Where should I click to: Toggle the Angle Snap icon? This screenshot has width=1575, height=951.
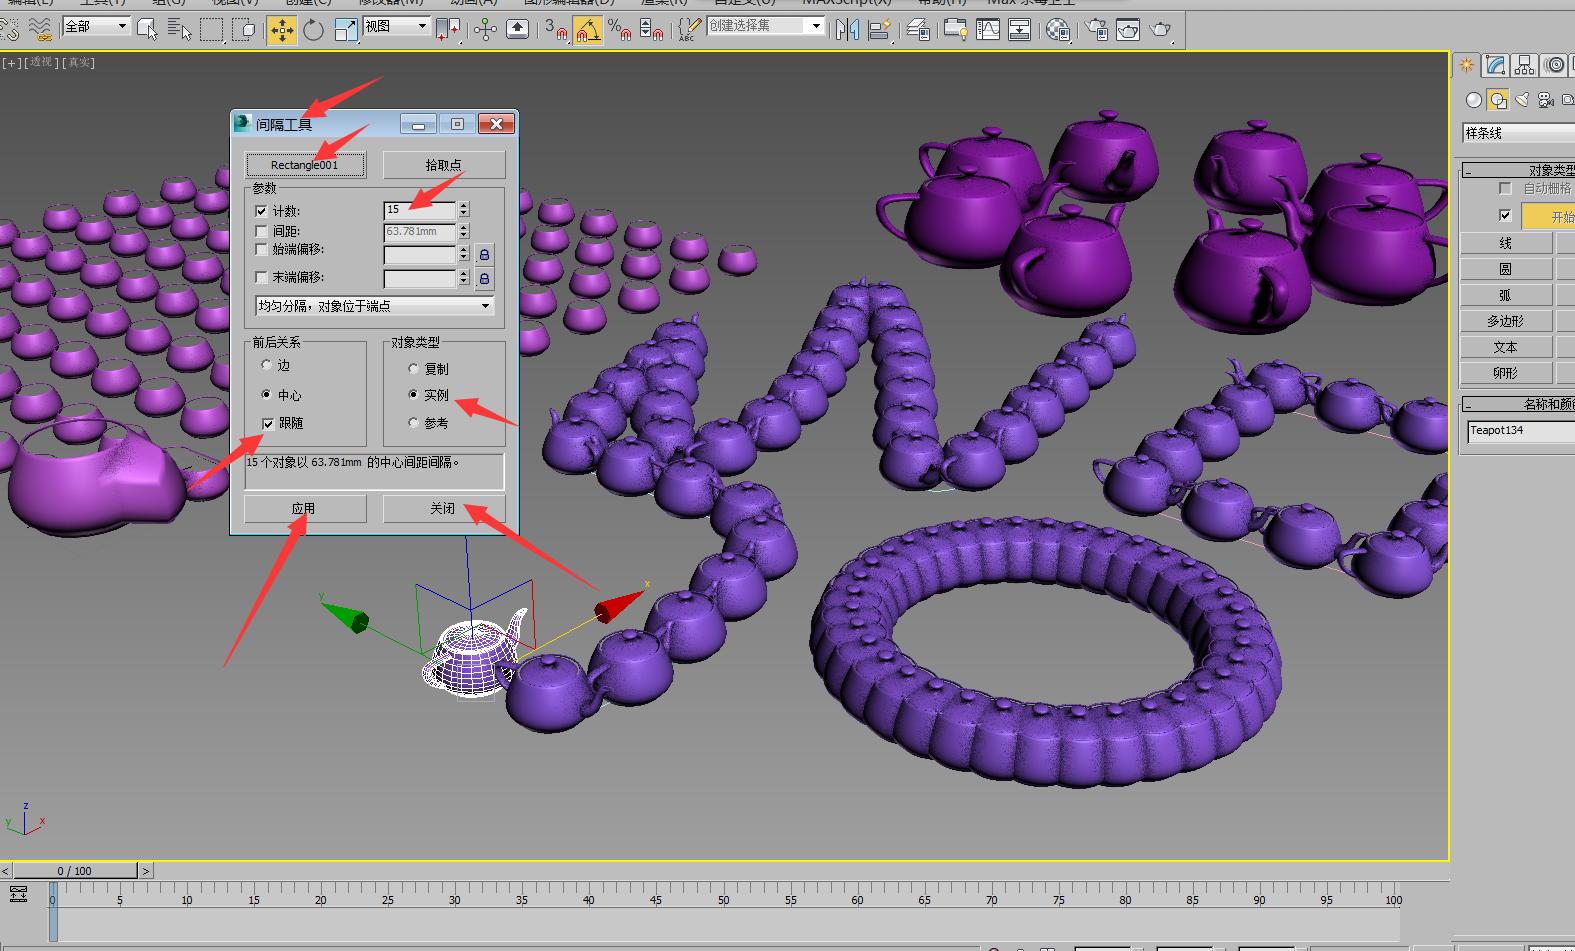tap(588, 30)
